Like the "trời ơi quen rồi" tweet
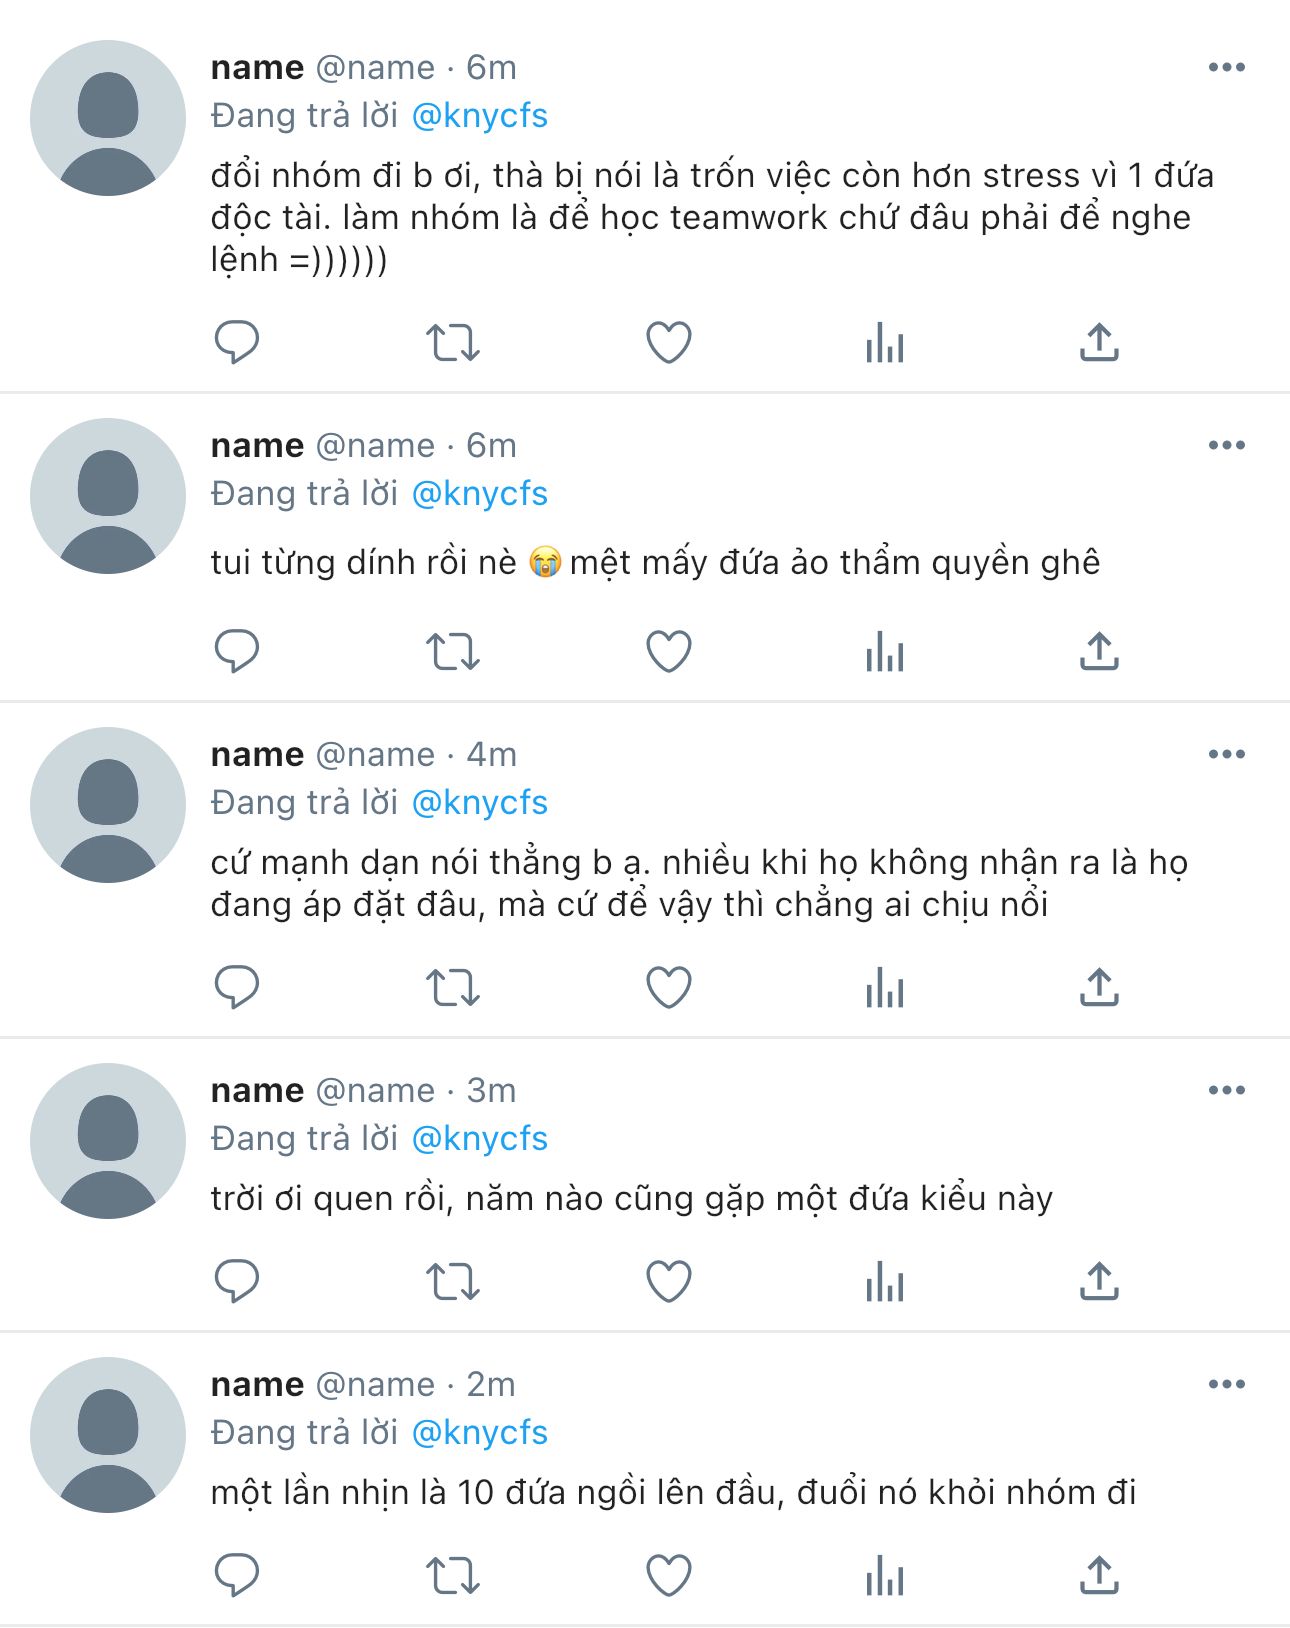This screenshot has width=1290, height=1628. pos(669,1281)
